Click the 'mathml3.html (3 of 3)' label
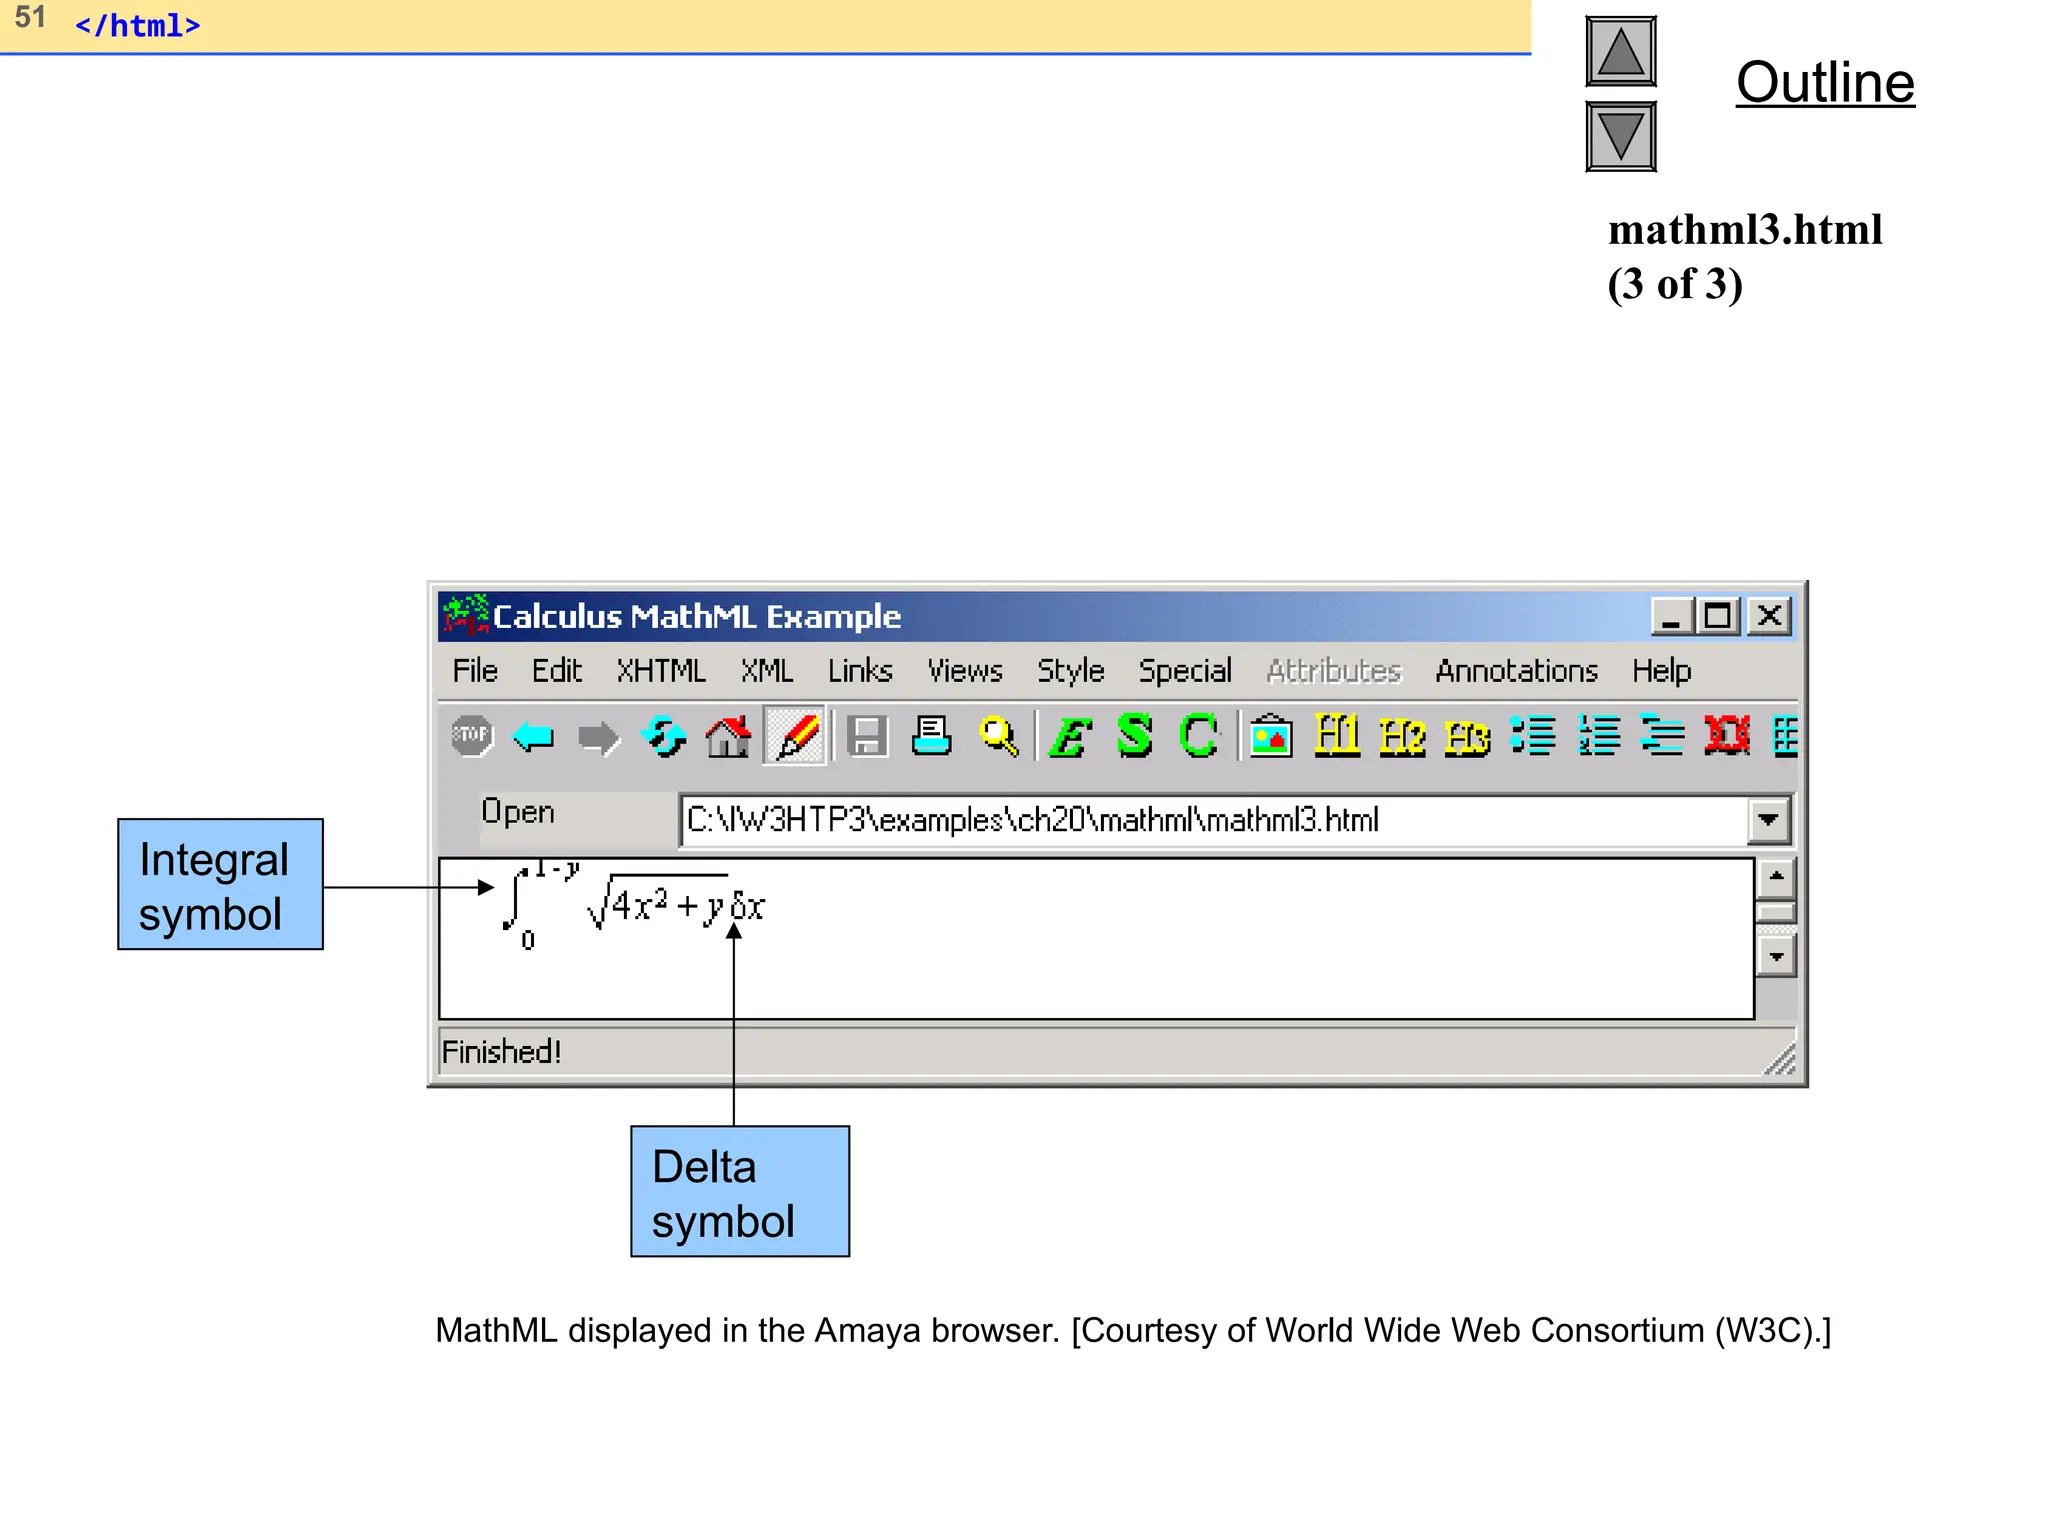The height and width of the screenshot is (1536, 2048). (x=1744, y=257)
